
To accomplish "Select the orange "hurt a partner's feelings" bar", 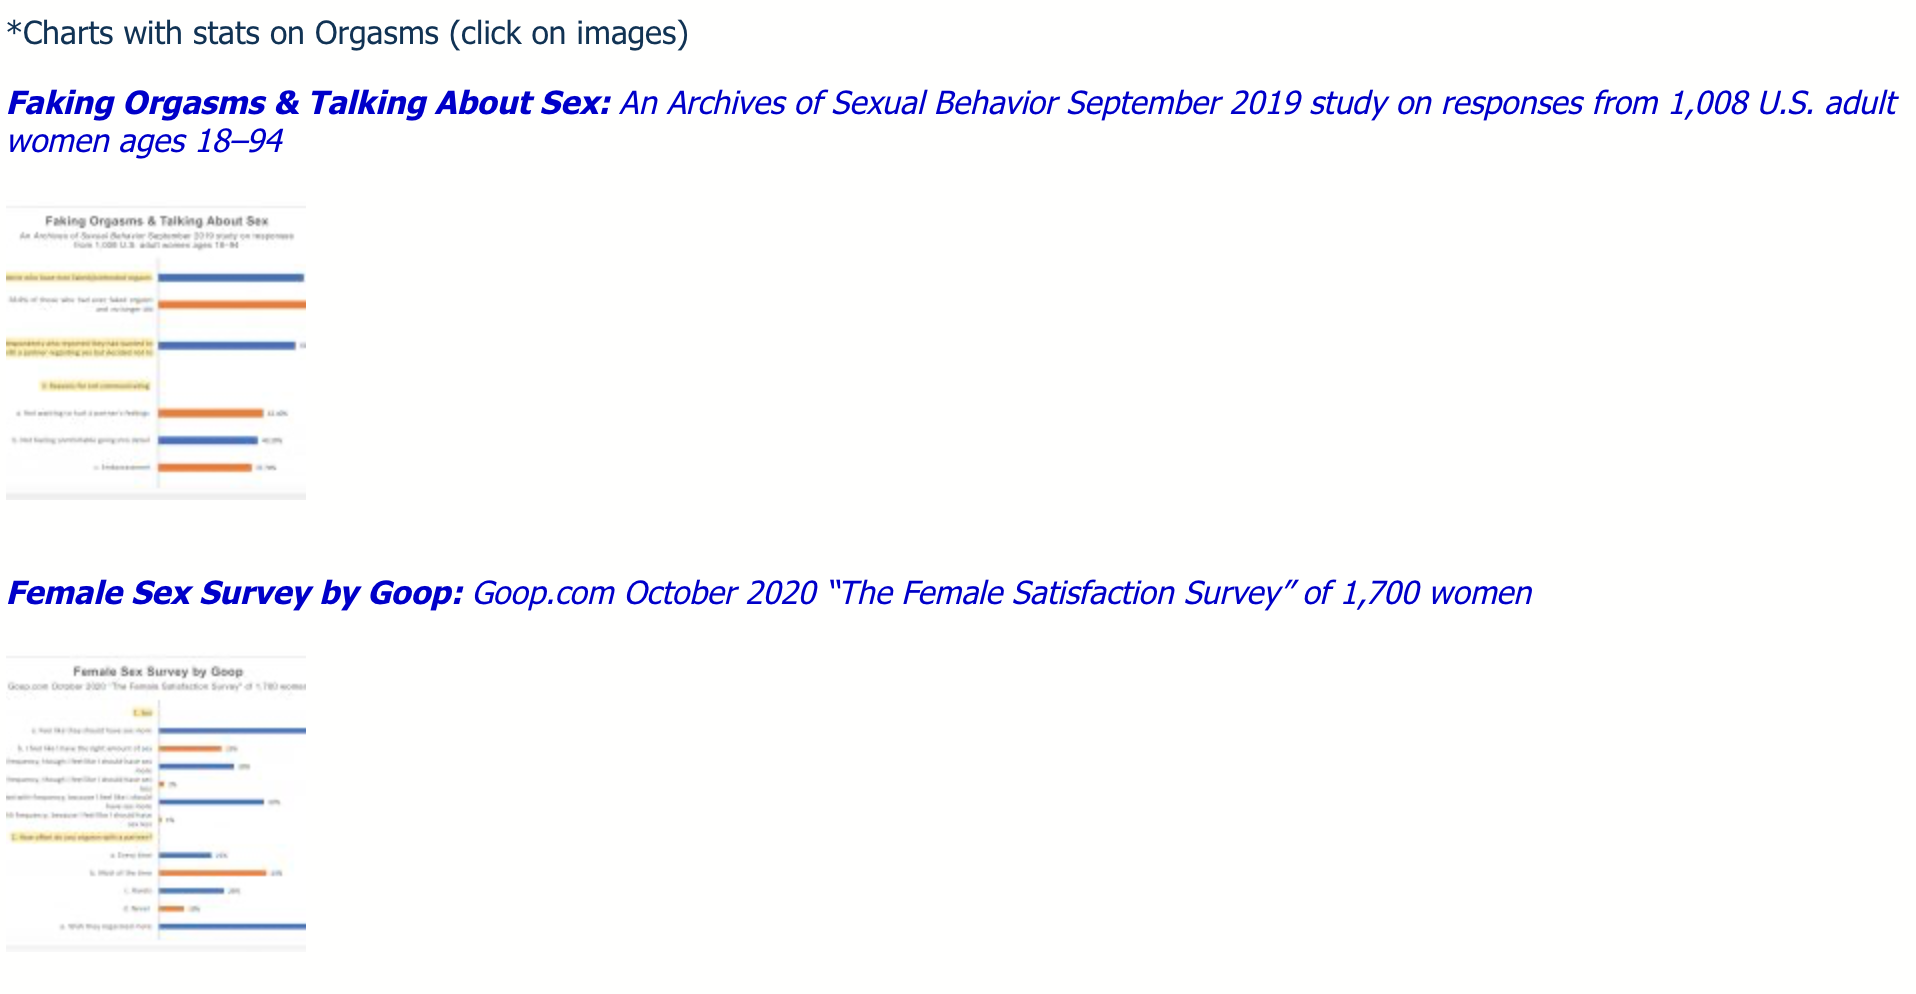I will (211, 413).
